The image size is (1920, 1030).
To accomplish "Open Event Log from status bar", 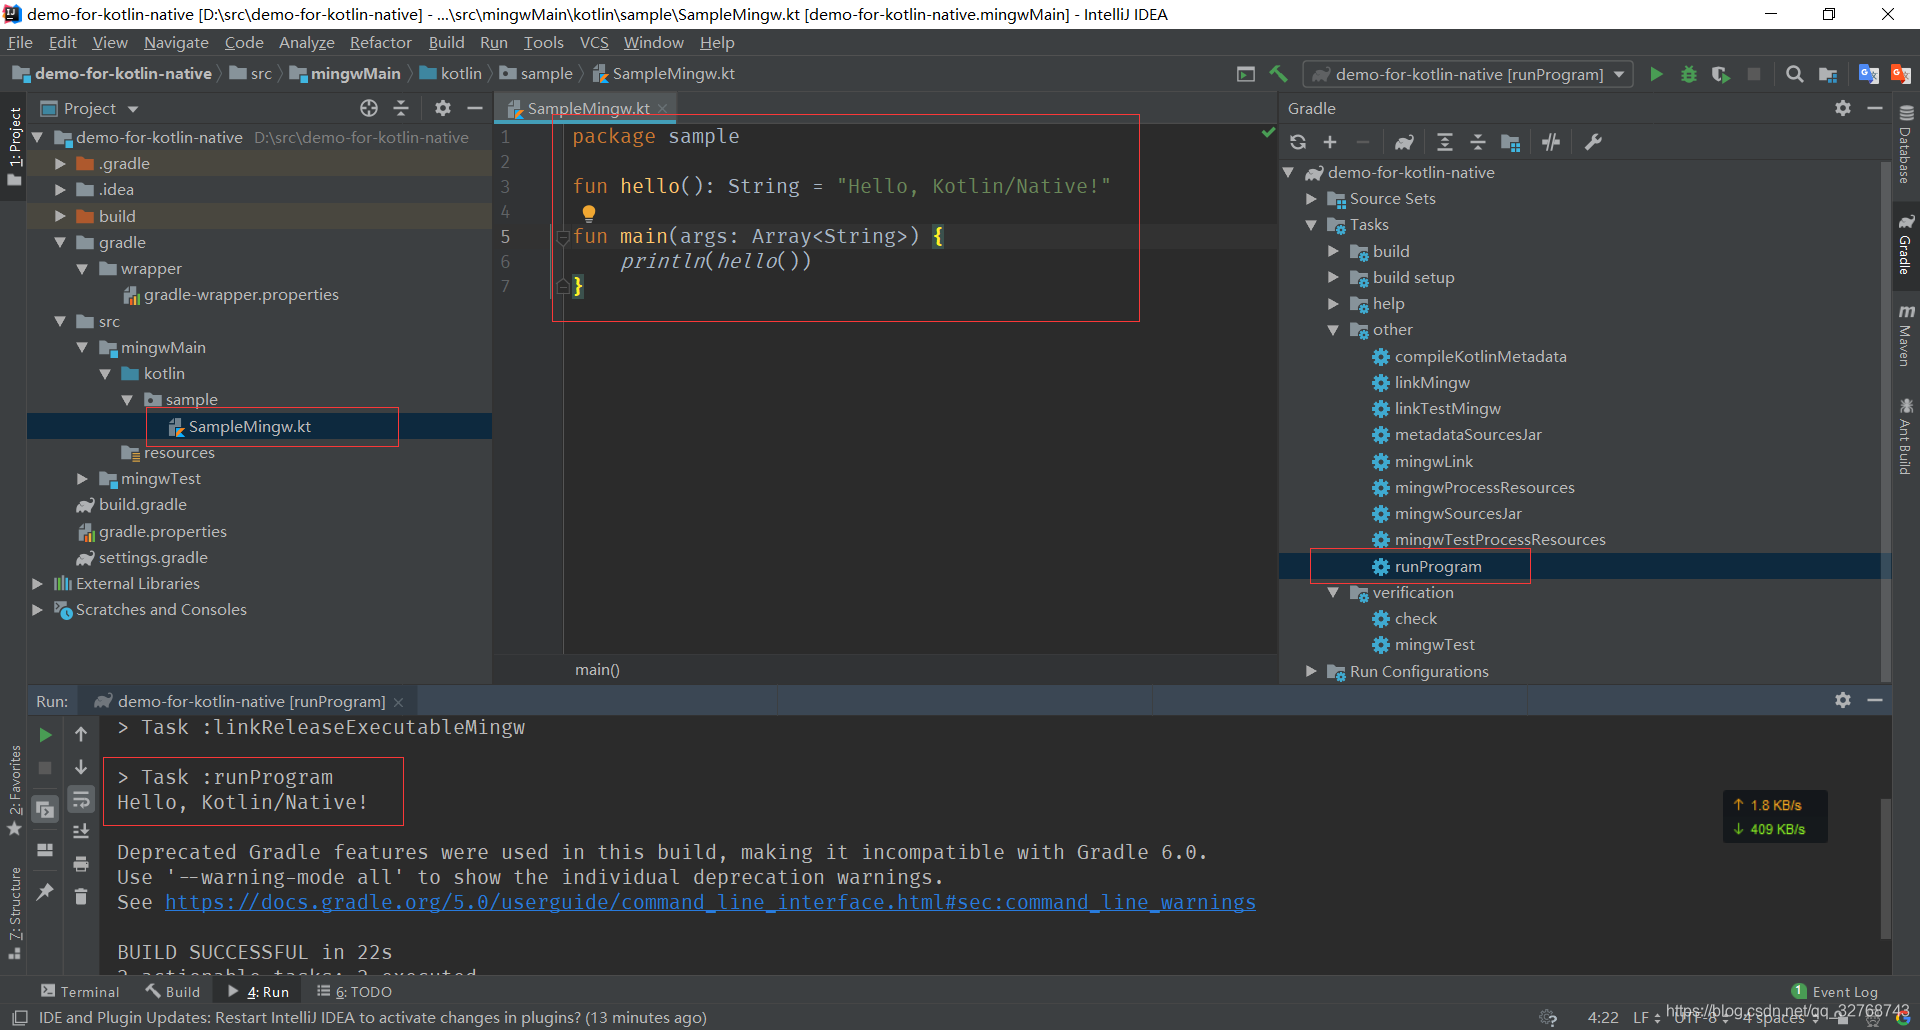I will 1835,991.
